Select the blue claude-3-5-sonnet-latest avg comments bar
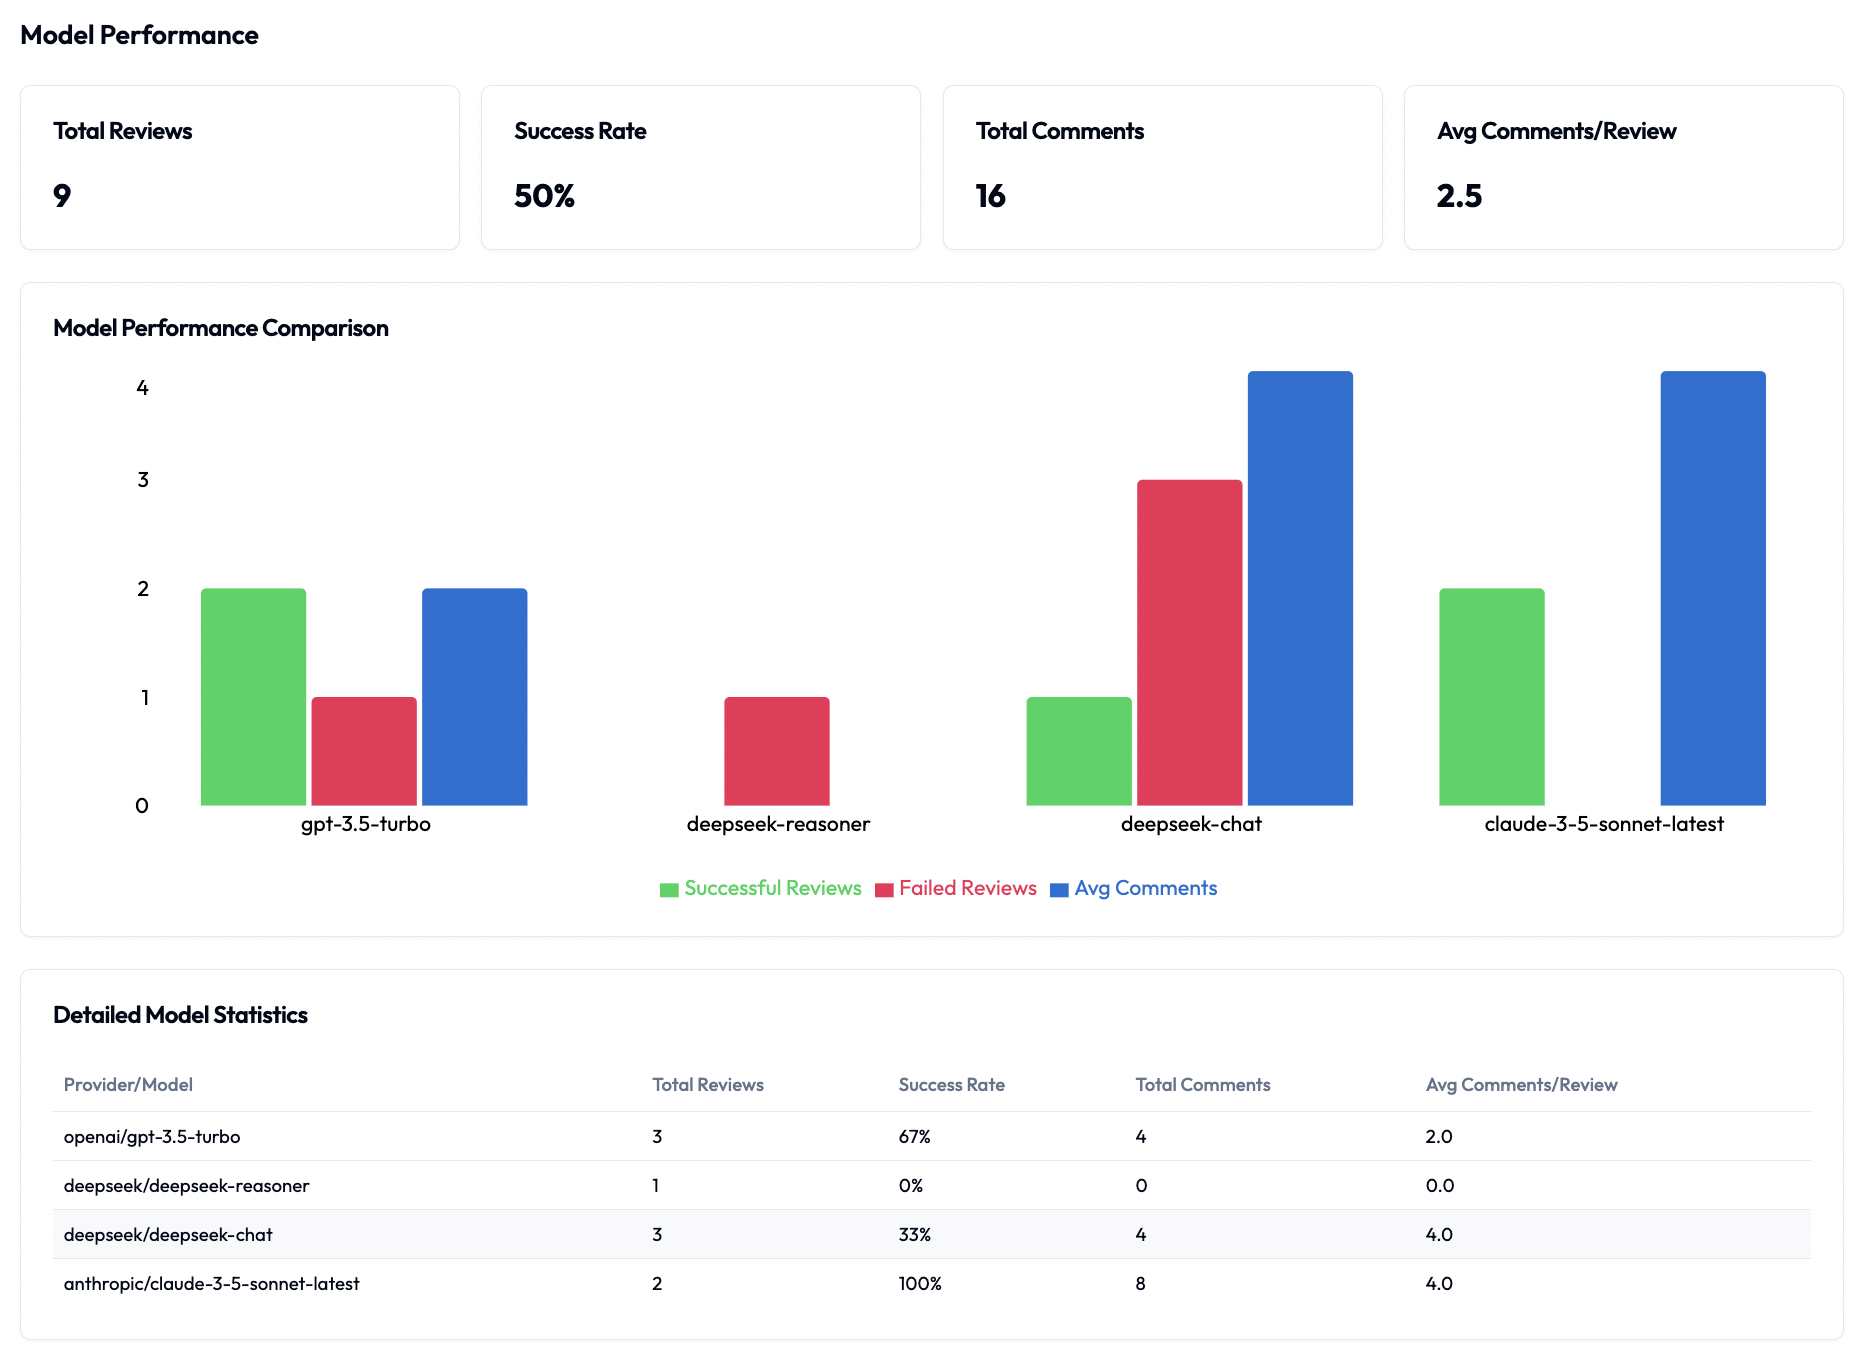This screenshot has height=1362, width=1864. [x=1713, y=588]
